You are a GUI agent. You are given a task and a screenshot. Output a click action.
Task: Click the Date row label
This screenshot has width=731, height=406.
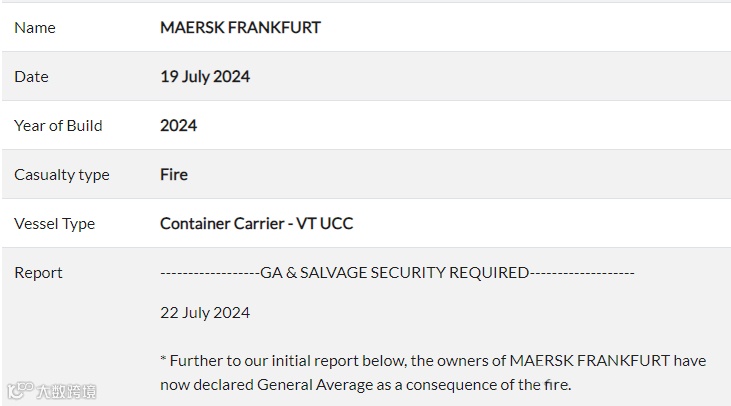31,77
